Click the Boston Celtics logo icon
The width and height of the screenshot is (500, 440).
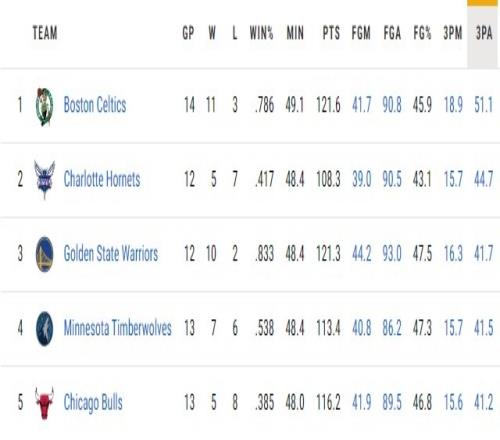[44, 107]
